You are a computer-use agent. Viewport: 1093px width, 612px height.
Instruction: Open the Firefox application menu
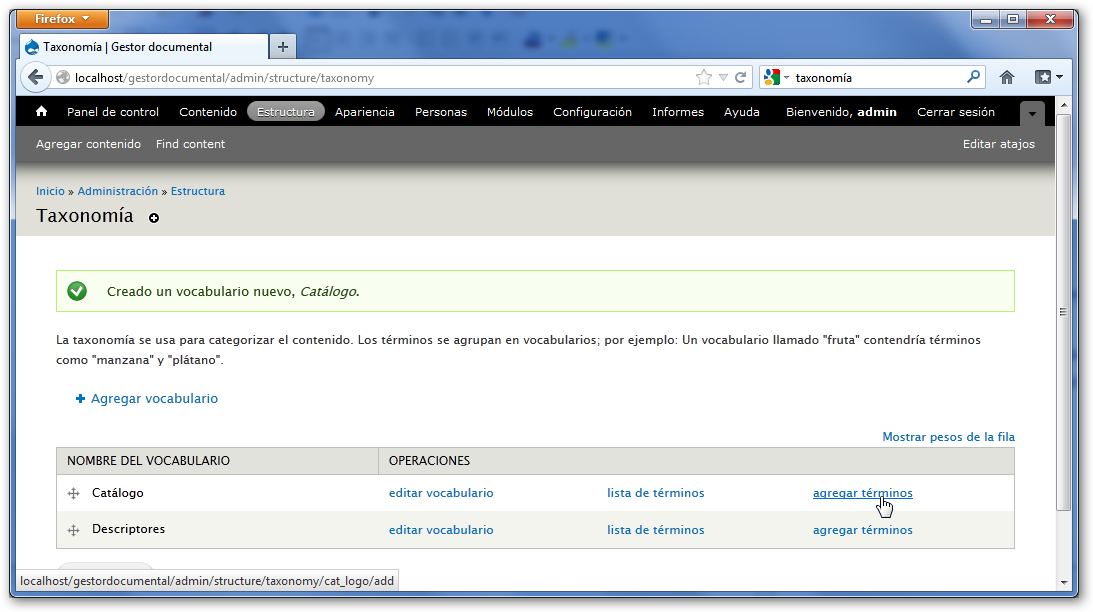pos(63,19)
